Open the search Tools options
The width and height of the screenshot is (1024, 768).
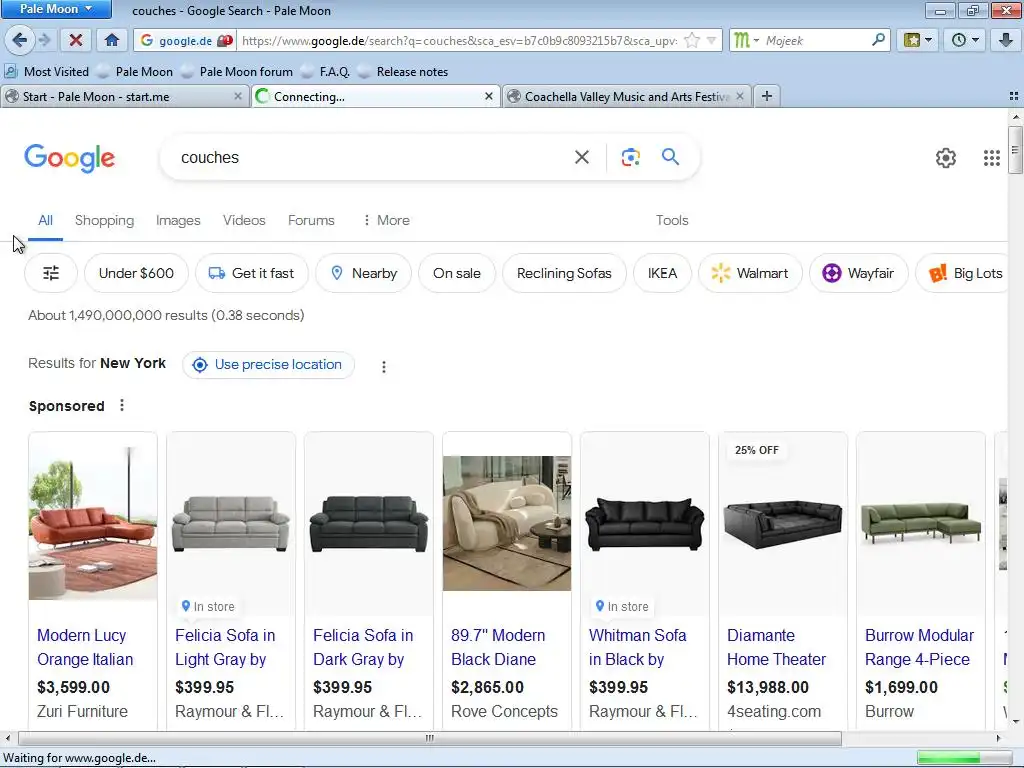pyautogui.click(x=672, y=221)
